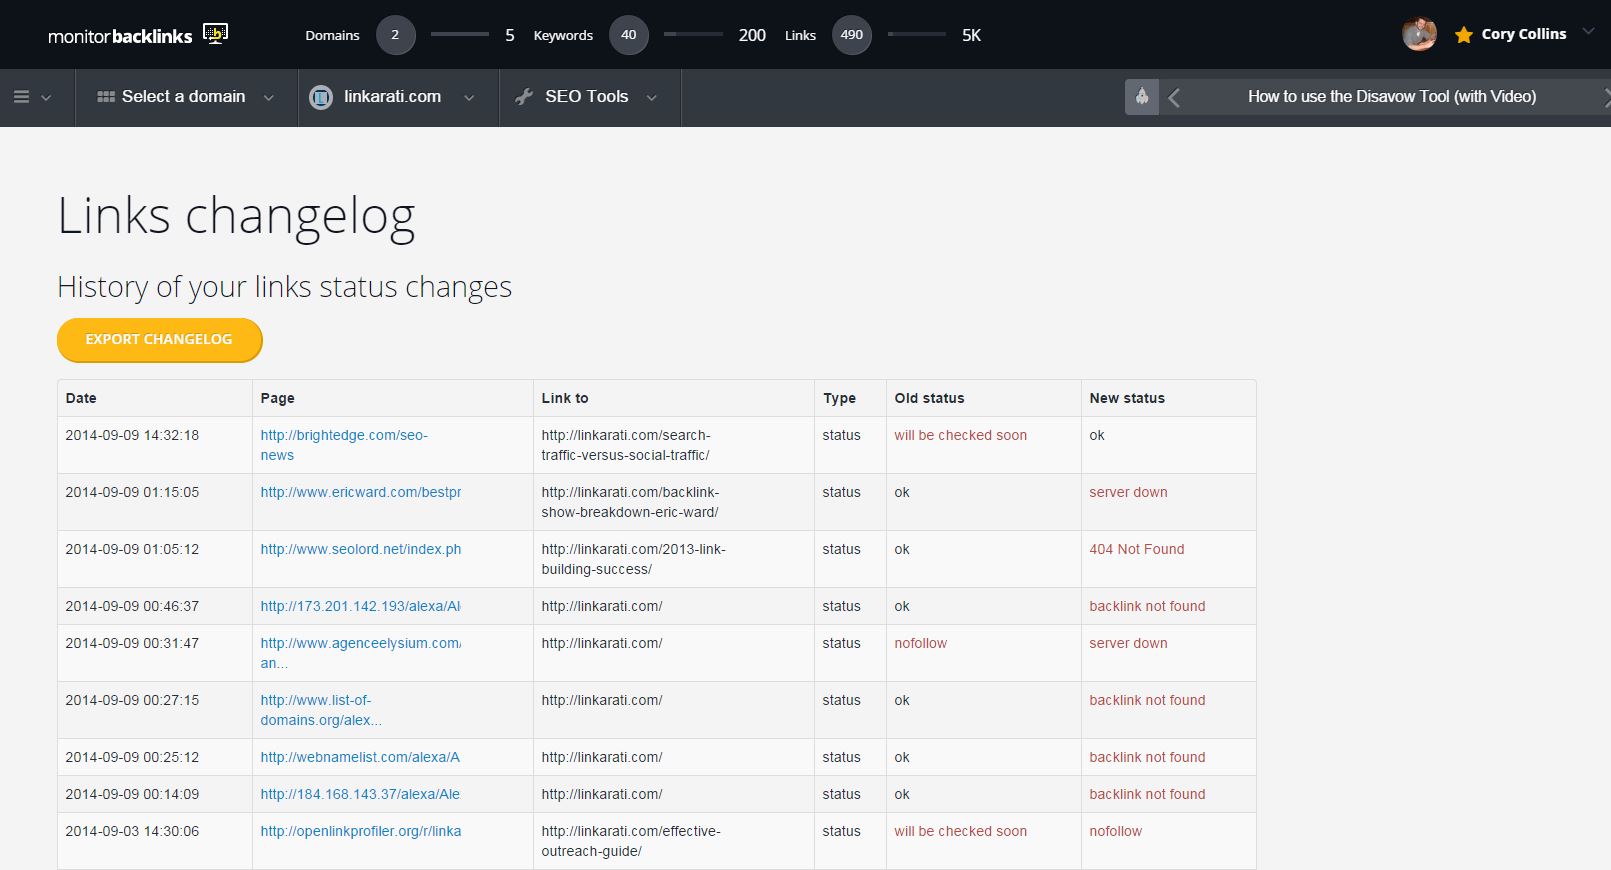Open Cory Collins account dropdown arrow

pos(1588,32)
